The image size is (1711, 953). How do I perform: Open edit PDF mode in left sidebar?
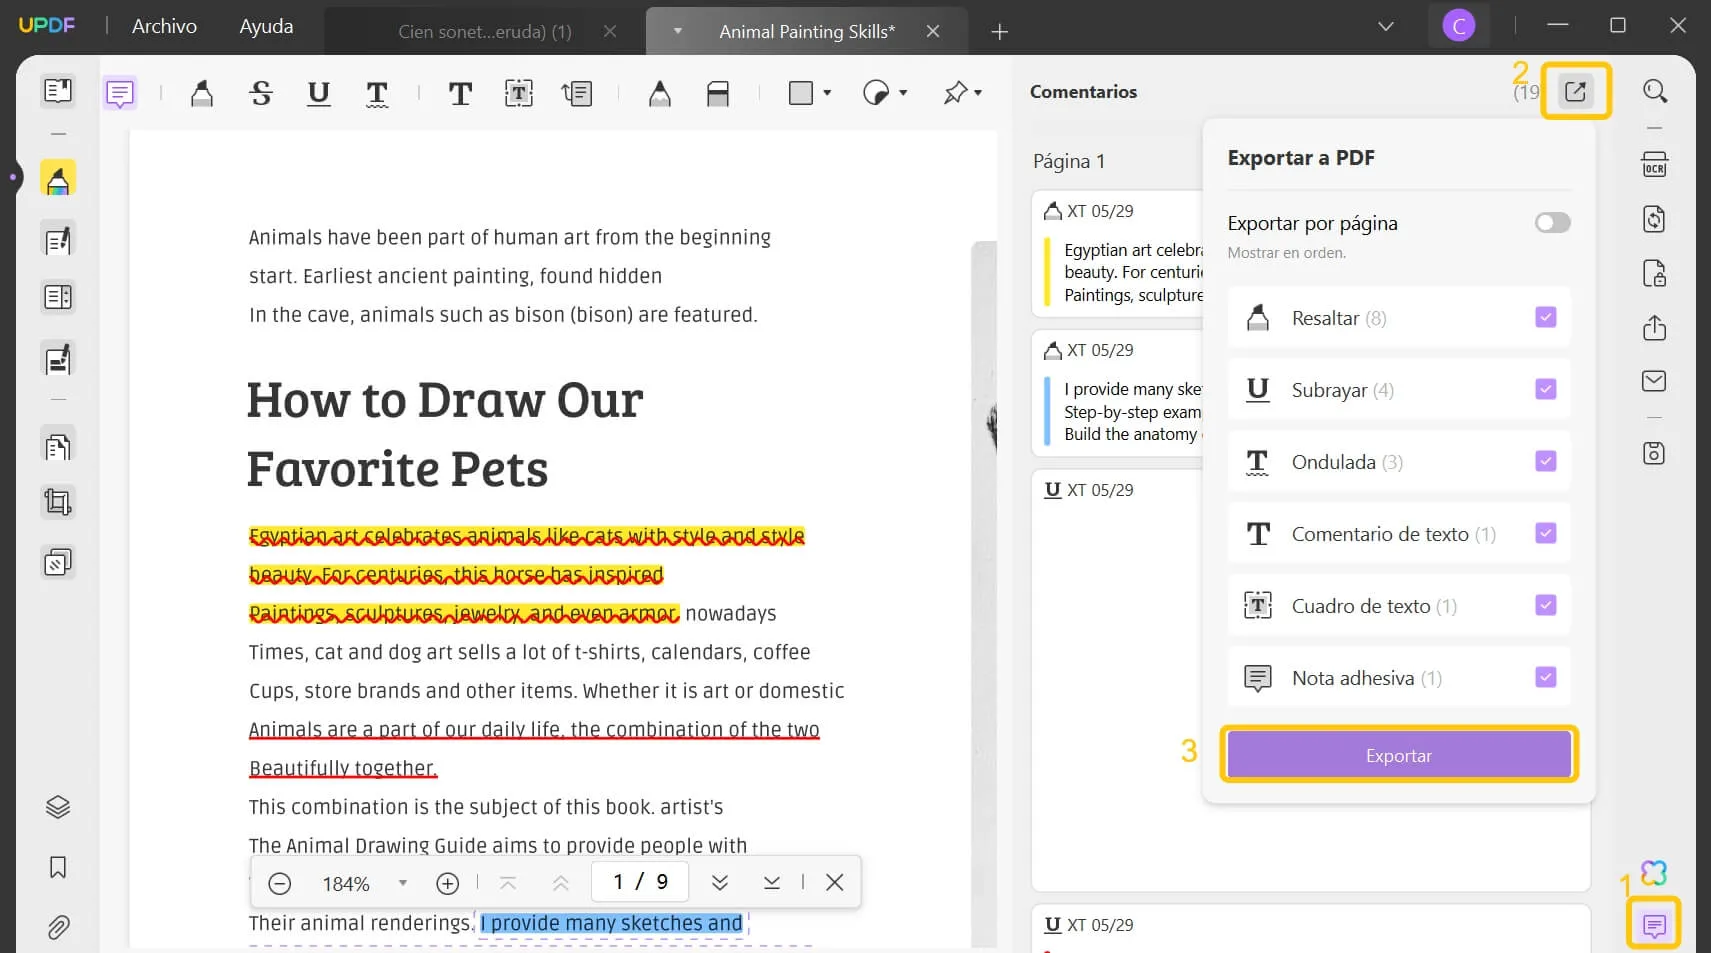(x=58, y=240)
